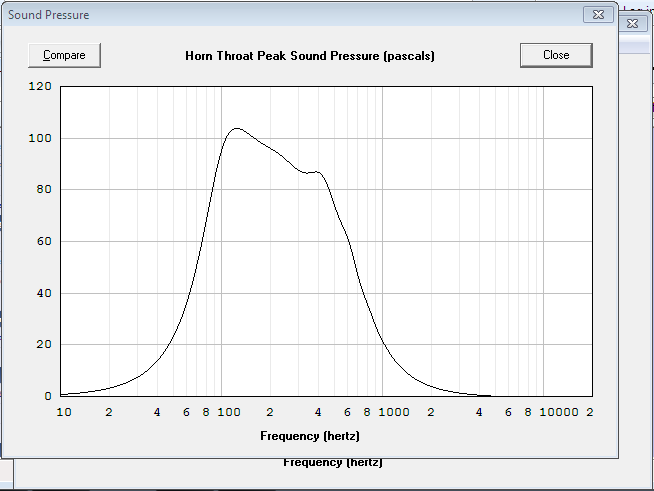Click the Compare button
Image resolution: width=654 pixels, height=491 pixels.
pos(64,55)
